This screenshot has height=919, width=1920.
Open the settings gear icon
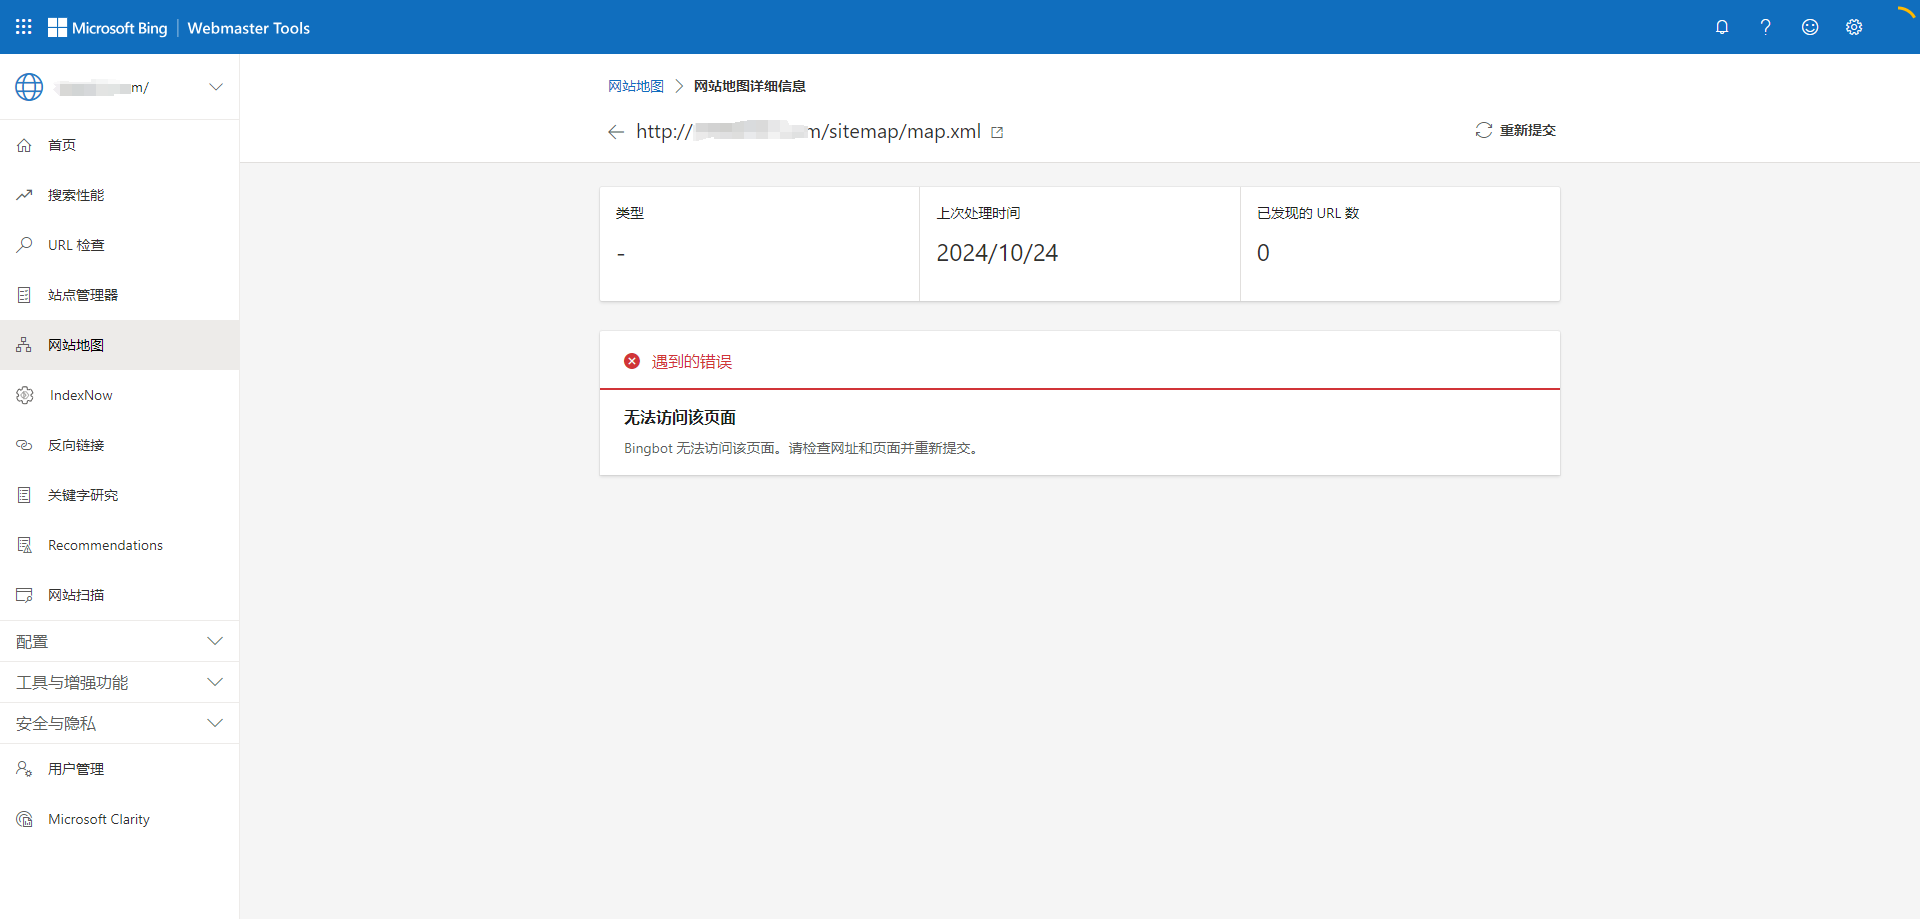1854,27
